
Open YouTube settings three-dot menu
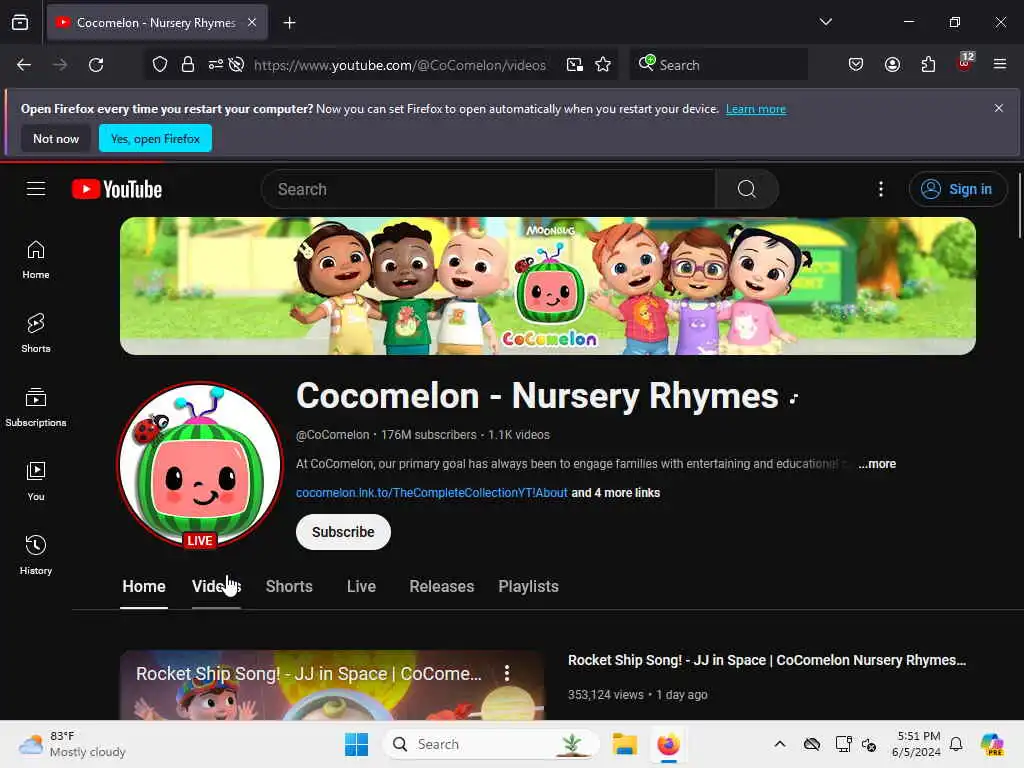pos(881,189)
